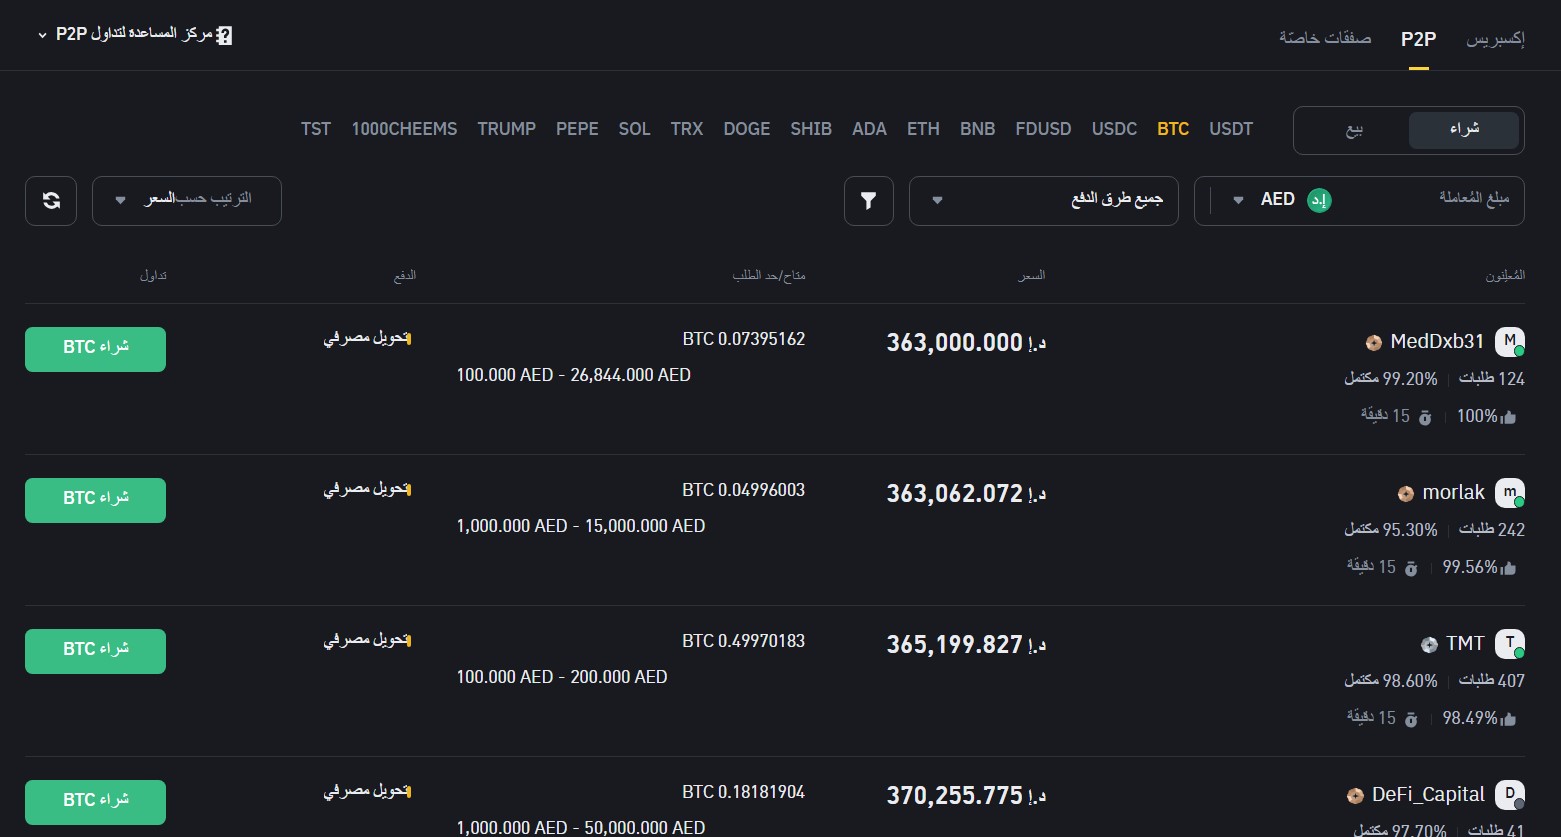The image size is (1561, 837).
Task: Click the badge icon beside TMT
Action: point(1429,645)
